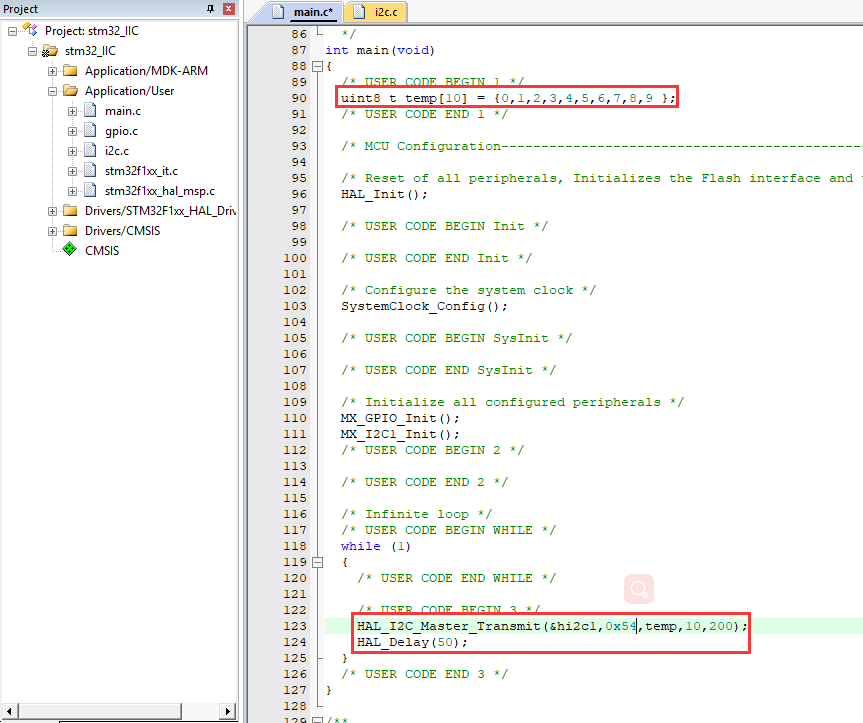Click the stm32_IIC project root icon
This screenshot has width=863, height=723.
29,30
